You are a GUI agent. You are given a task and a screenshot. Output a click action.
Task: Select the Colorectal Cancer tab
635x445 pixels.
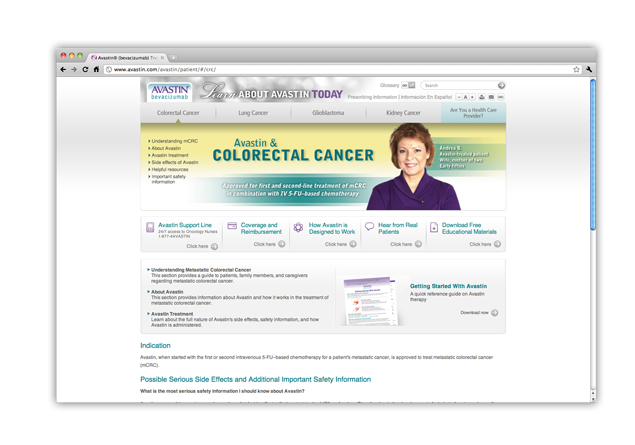click(x=178, y=113)
